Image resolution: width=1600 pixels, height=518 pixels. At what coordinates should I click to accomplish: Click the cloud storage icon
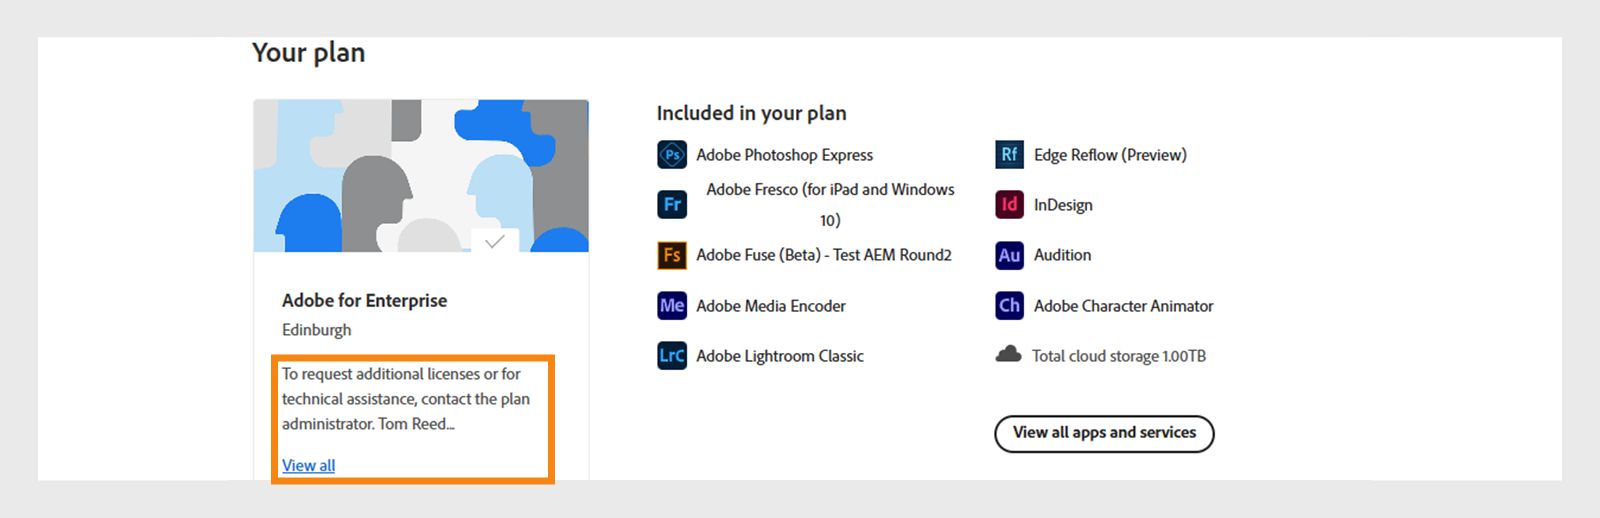point(1008,354)
